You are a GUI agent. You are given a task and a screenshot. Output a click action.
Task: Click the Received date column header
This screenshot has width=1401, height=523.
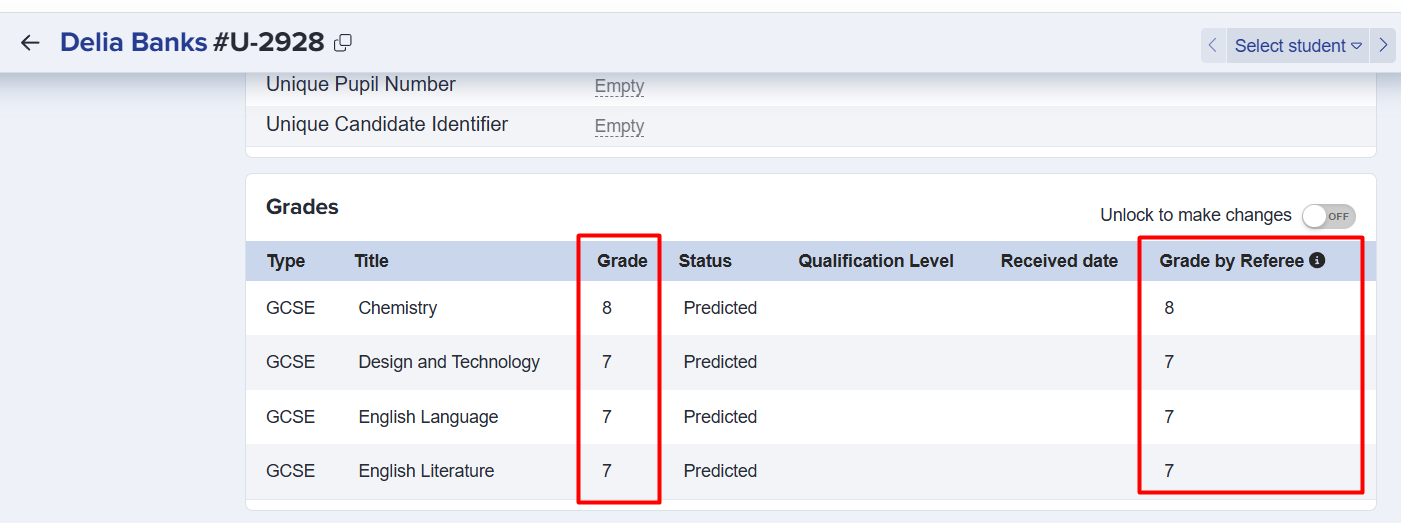(1059, 261)
